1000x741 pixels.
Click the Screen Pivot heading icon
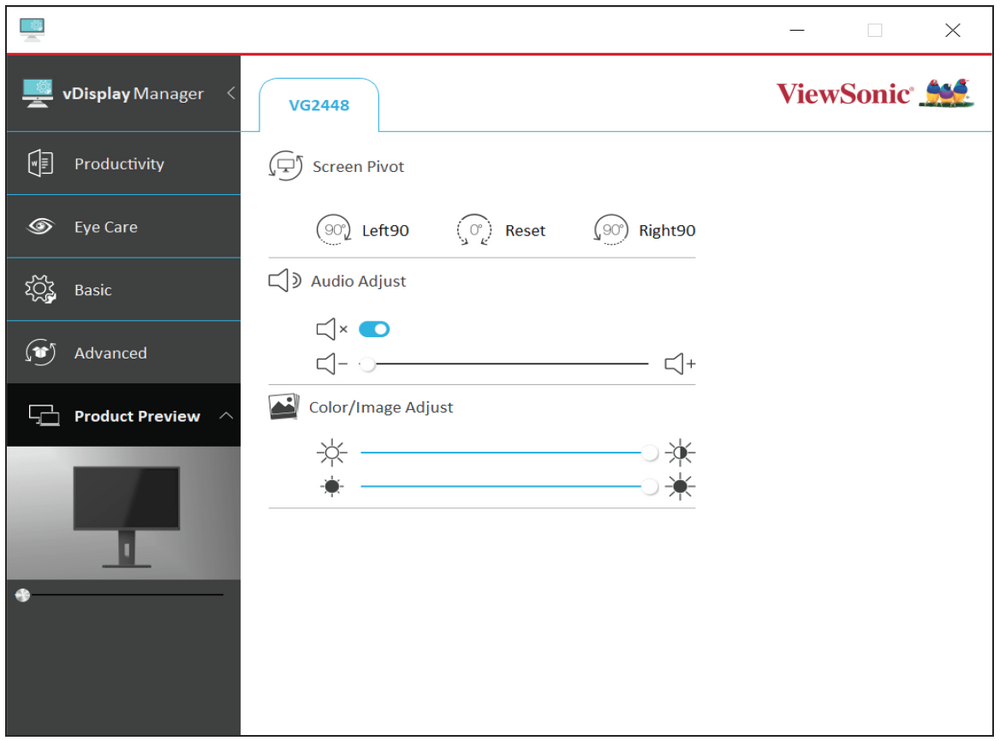click(286, 166)
